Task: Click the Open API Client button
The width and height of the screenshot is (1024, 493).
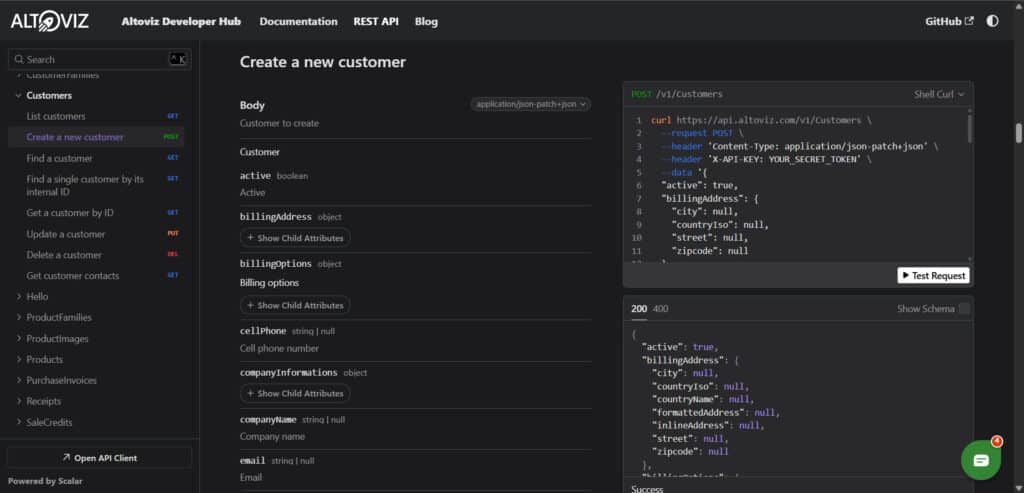Action: point(99,458)
